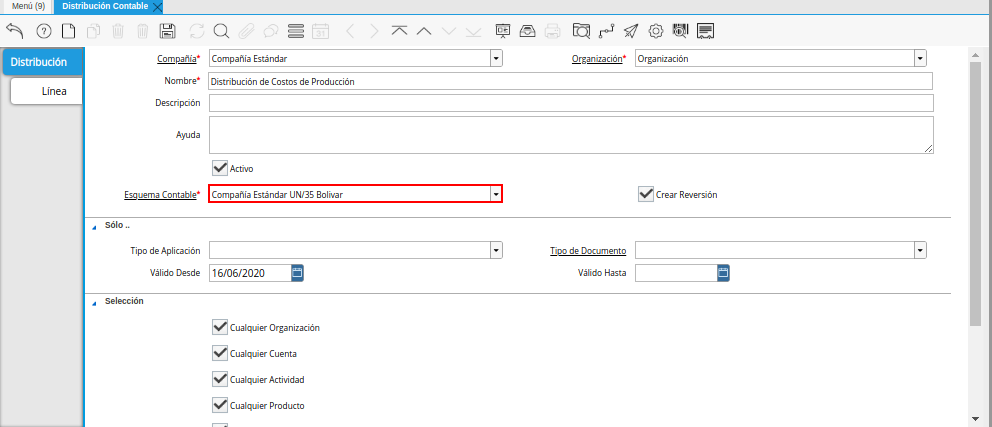Click the Ayuda text area
992x427 pixels.
coord(571,135)
